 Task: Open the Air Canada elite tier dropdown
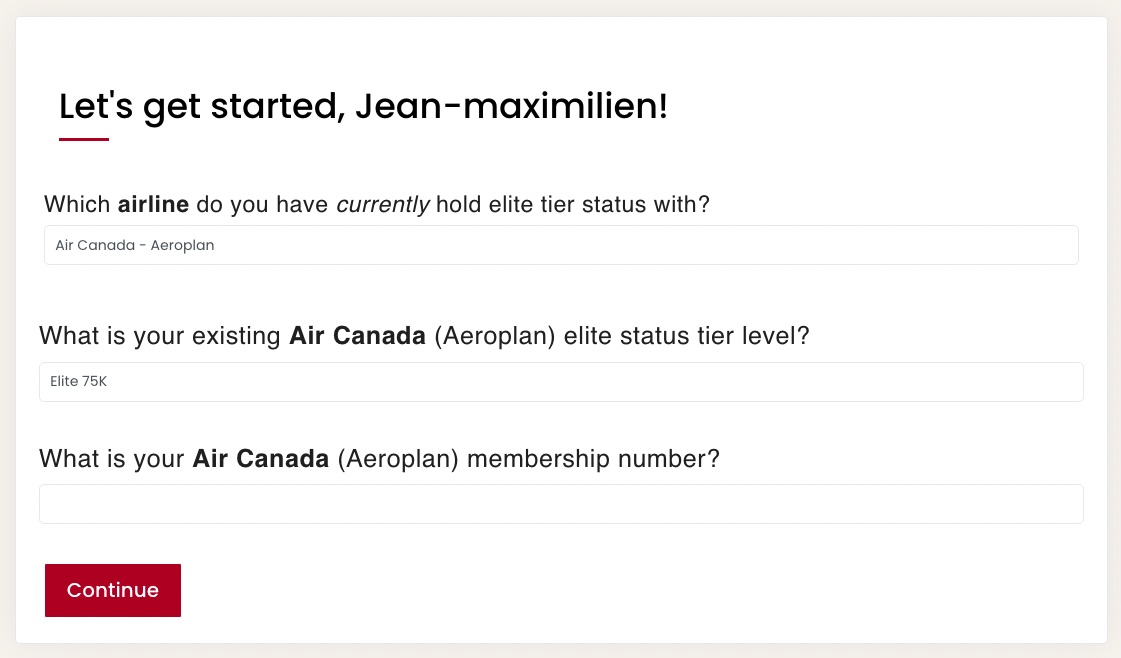[560, 381]
